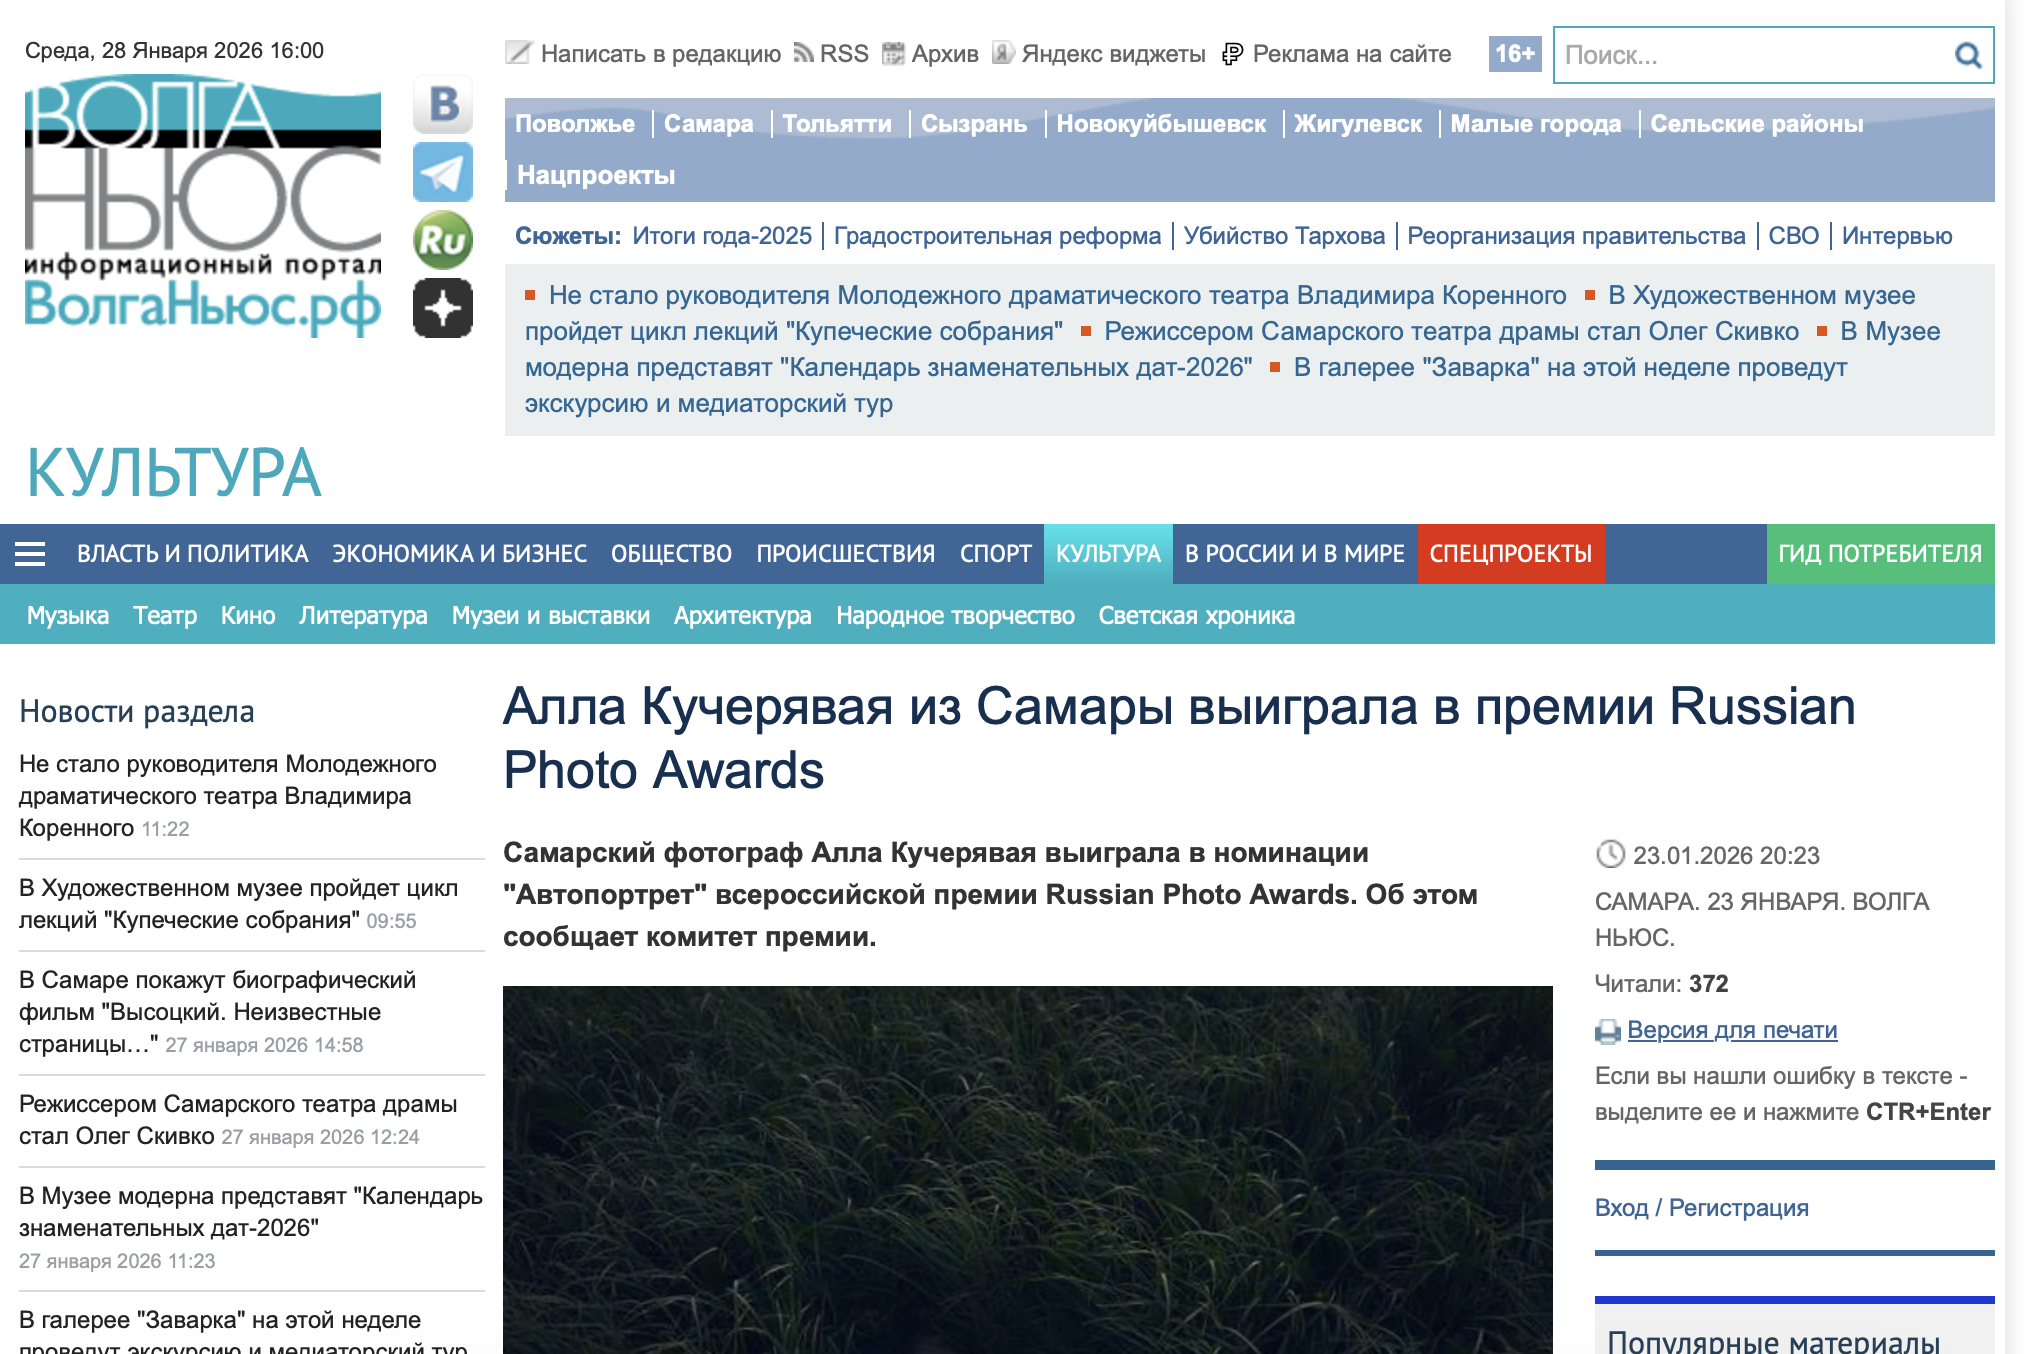Image resolution: width=2024 pixels, height=1354 pixels.
Task: Click the printer icon for print version
Action: click(x=1607, y=1031)
